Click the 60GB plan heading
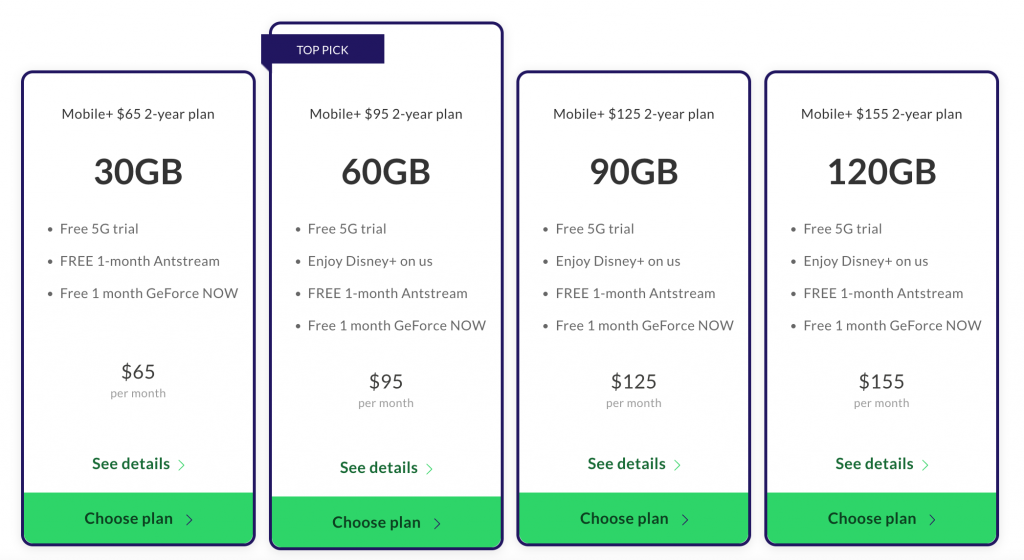 pos(386,172)
